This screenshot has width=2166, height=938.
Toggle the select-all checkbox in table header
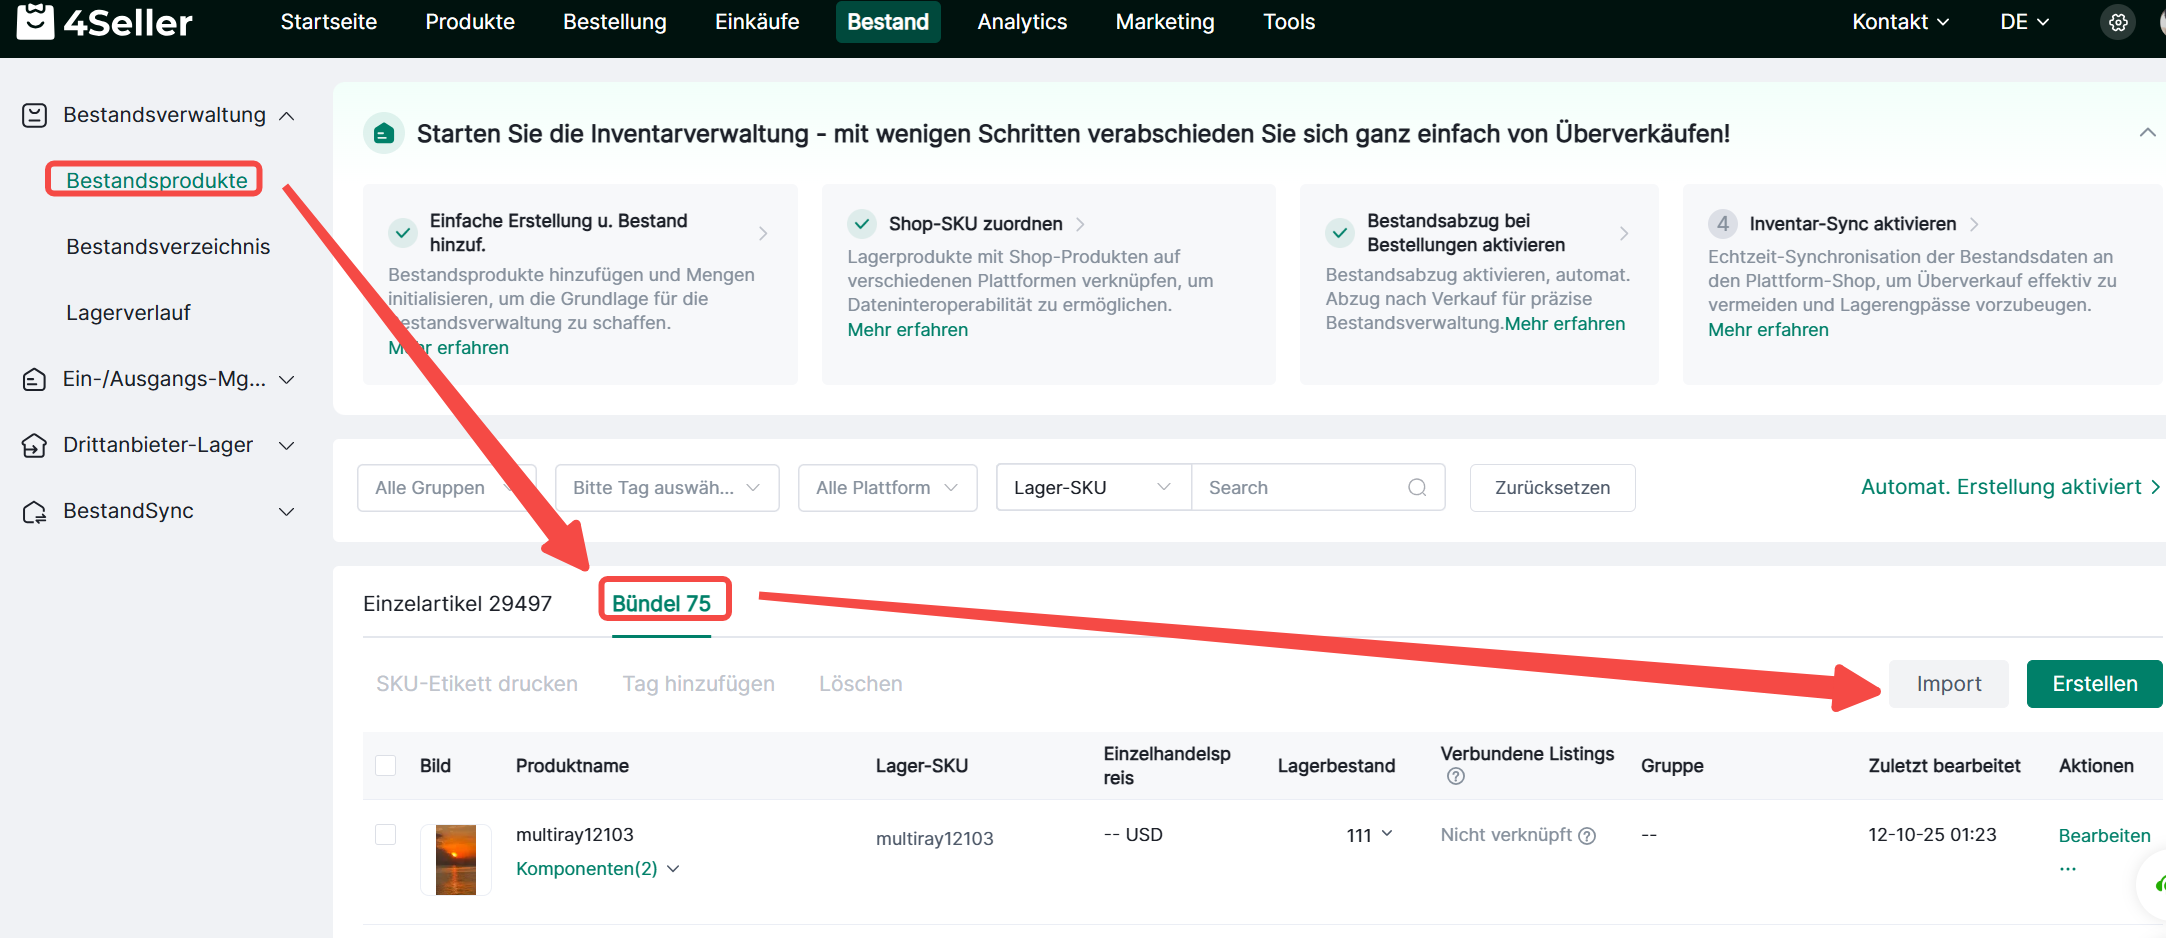click(385, 766)
